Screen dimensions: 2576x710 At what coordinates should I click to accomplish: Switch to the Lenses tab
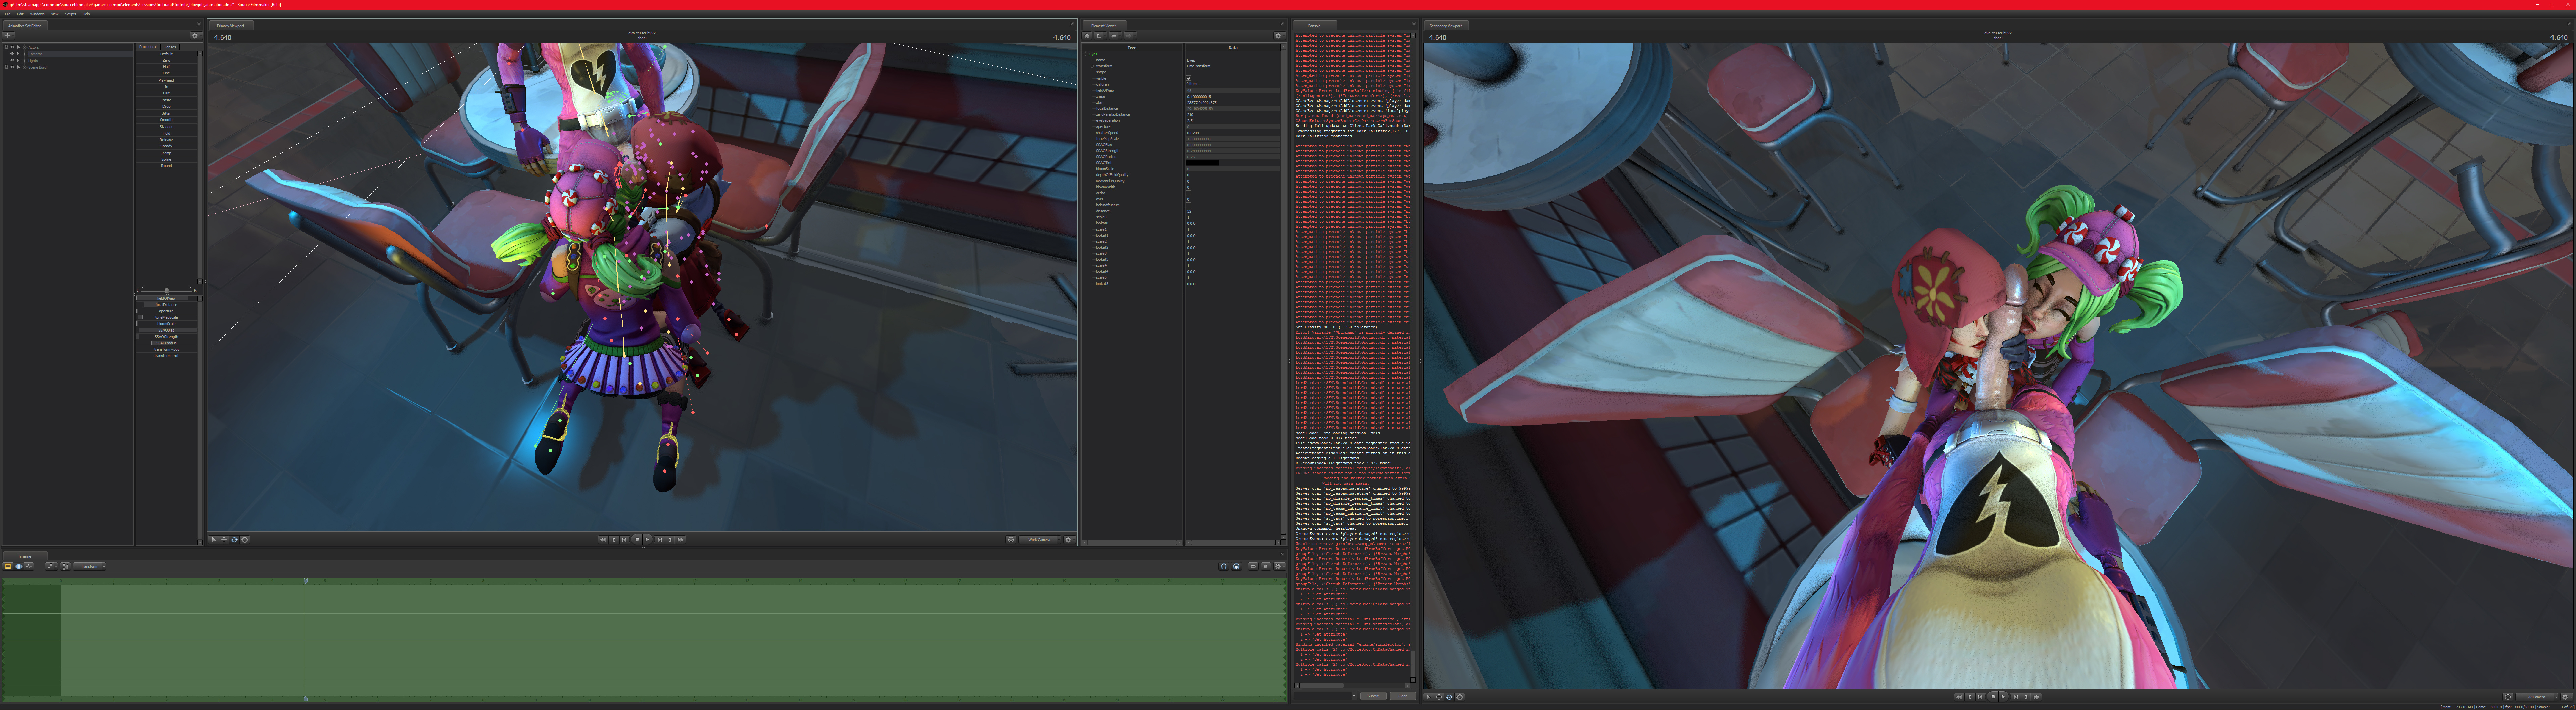(170, 47)
